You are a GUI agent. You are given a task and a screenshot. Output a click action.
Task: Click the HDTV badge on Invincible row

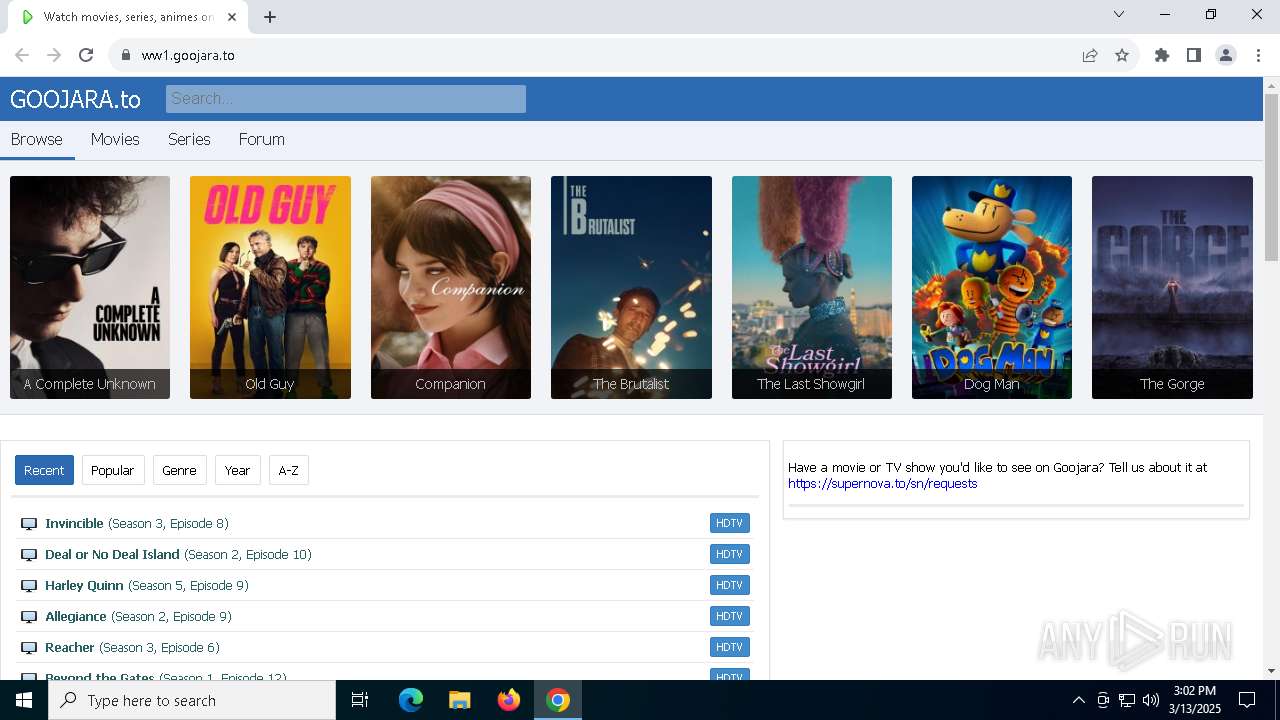[730, 523]
